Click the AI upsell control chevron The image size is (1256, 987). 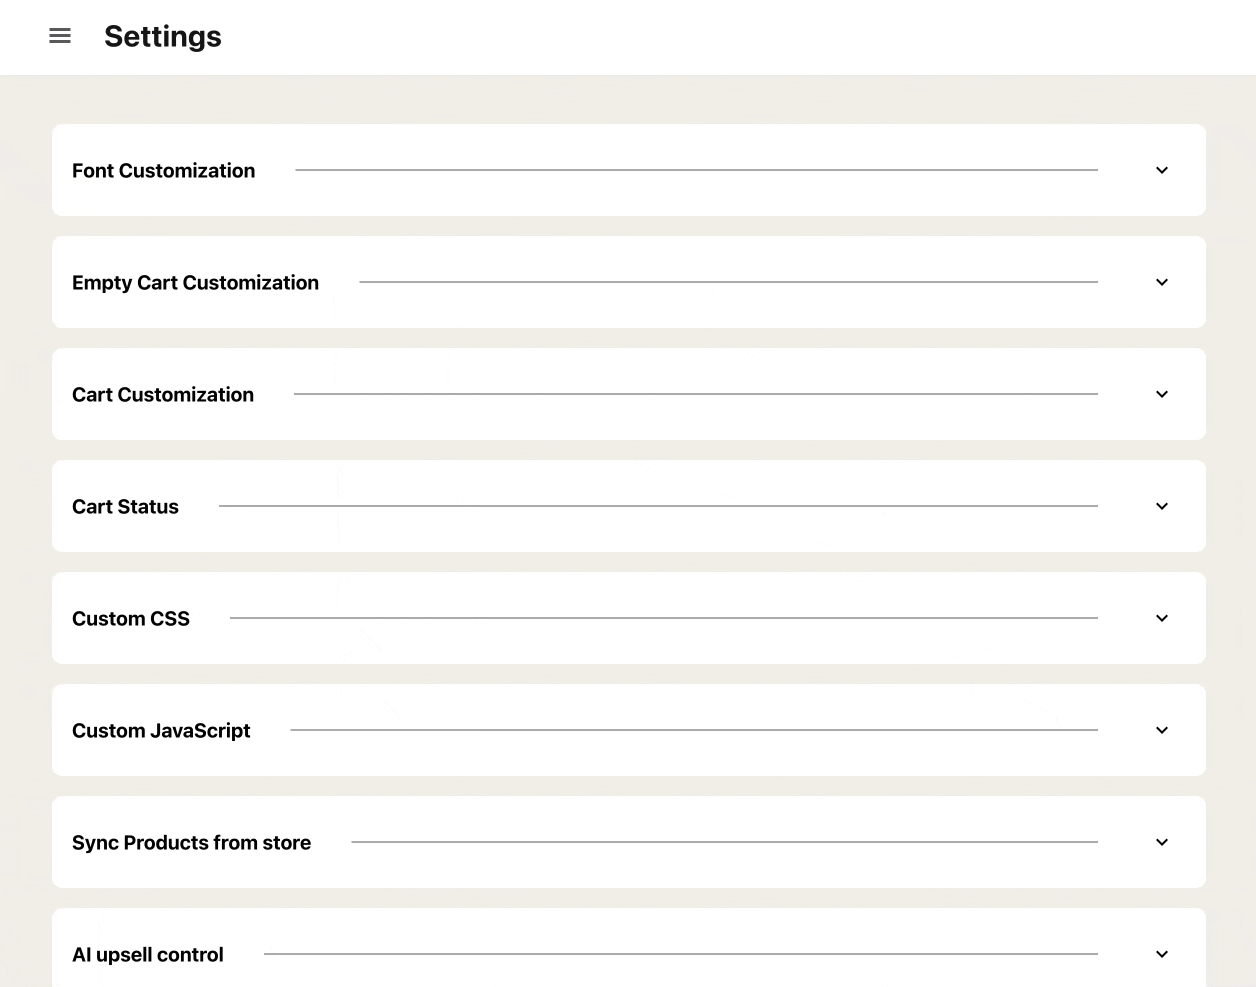click(x=1162, y=954)
